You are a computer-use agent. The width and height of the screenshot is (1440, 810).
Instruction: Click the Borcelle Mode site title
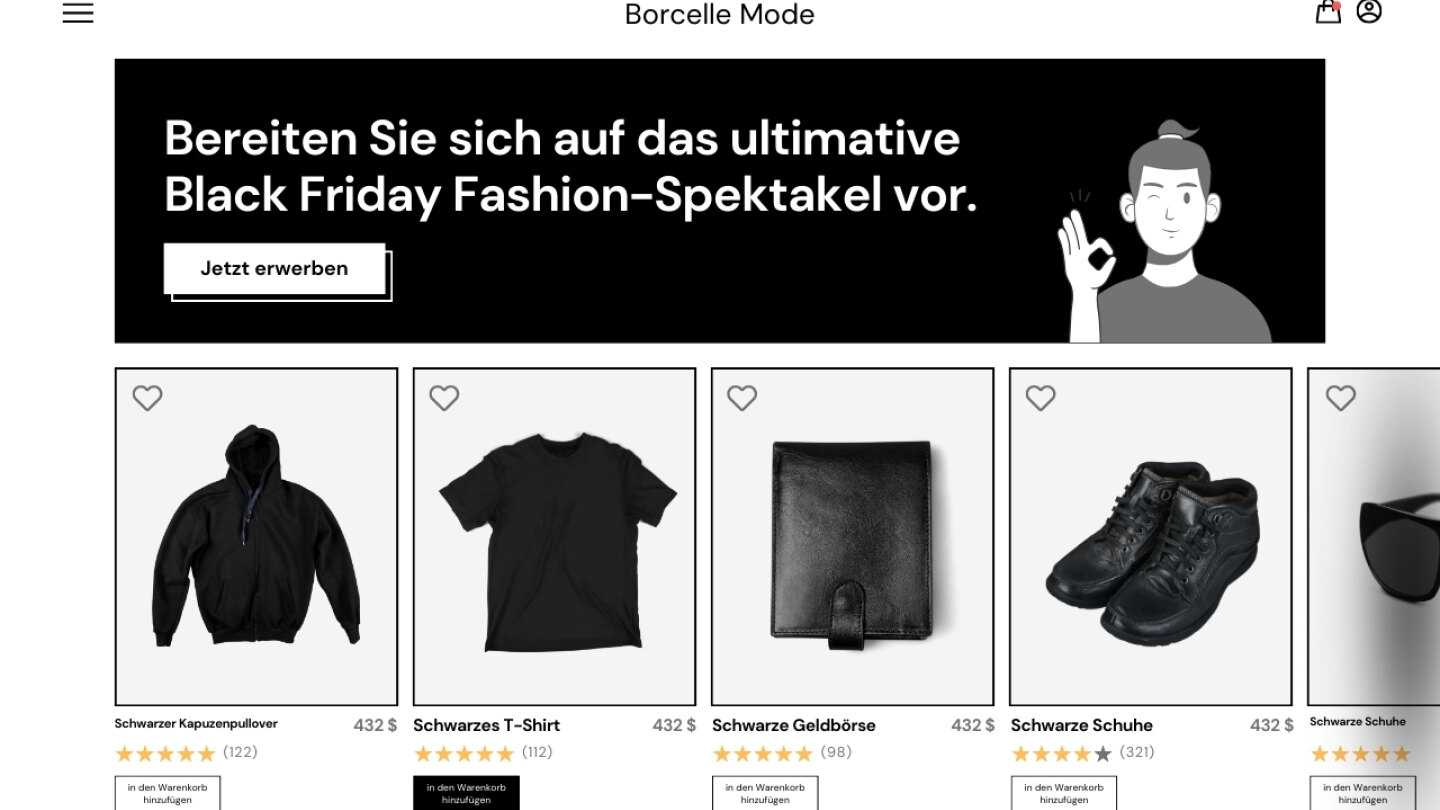pos(720,14)
